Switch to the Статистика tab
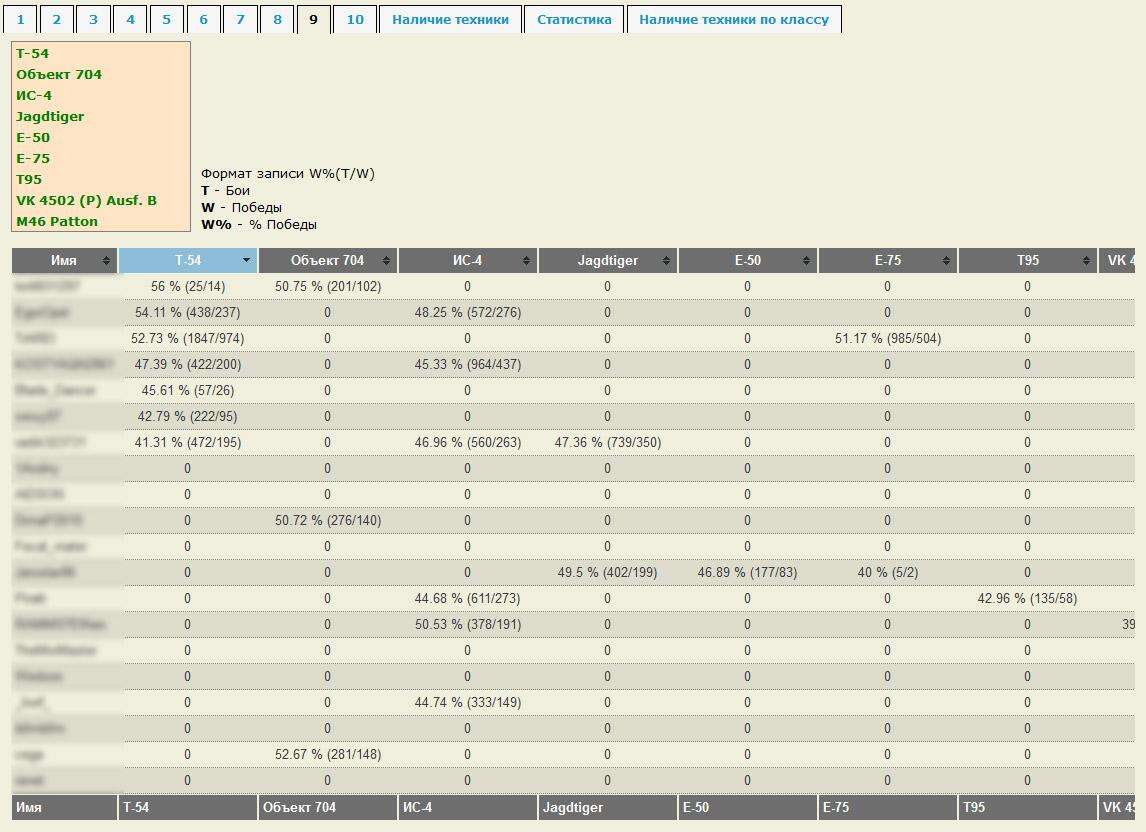Screen dimensions: 1146x832 pyautogui.click(x=574, y=20)
